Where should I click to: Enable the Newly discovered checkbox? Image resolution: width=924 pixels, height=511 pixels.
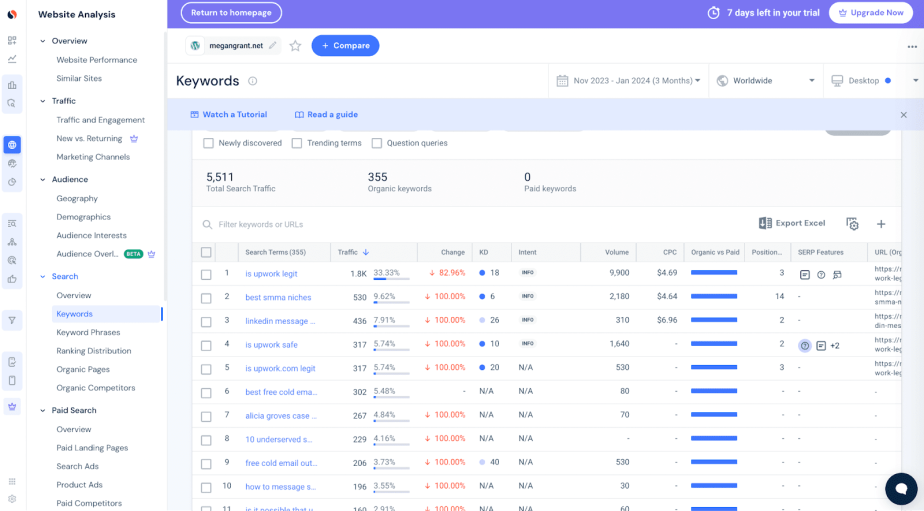(208, 143)
